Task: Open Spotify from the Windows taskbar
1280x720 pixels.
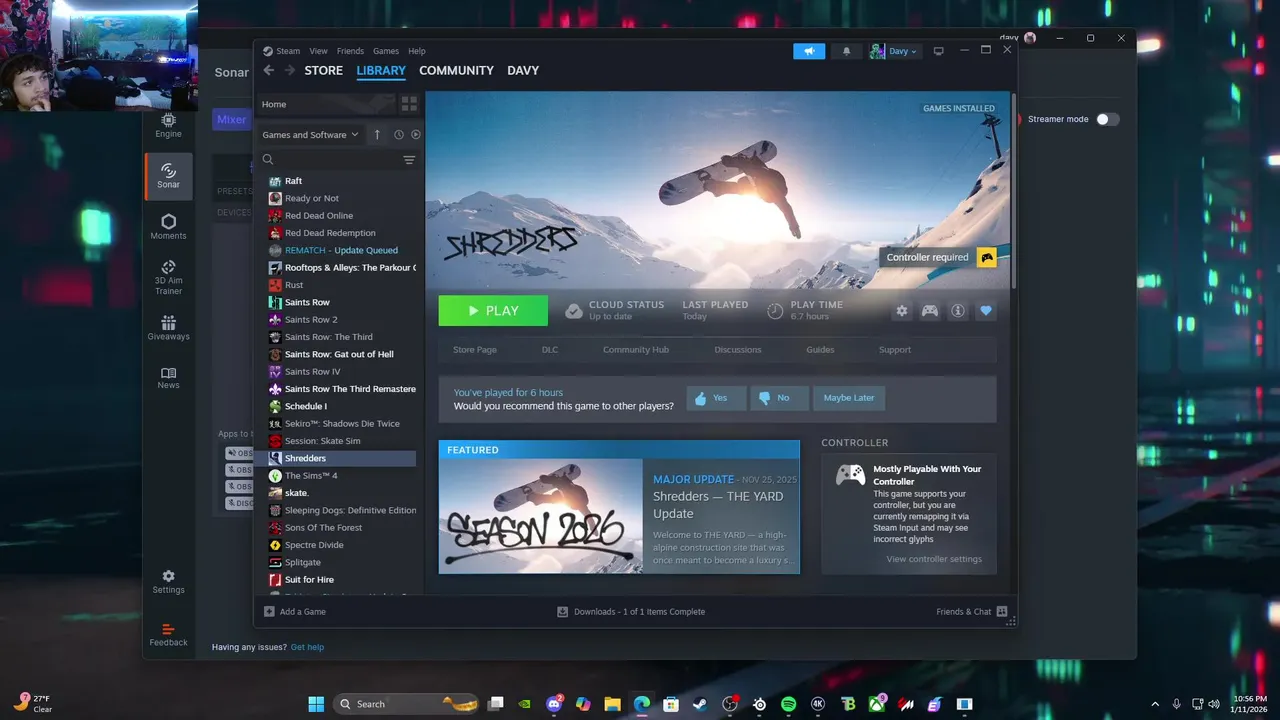Action: tap(788, 704)
